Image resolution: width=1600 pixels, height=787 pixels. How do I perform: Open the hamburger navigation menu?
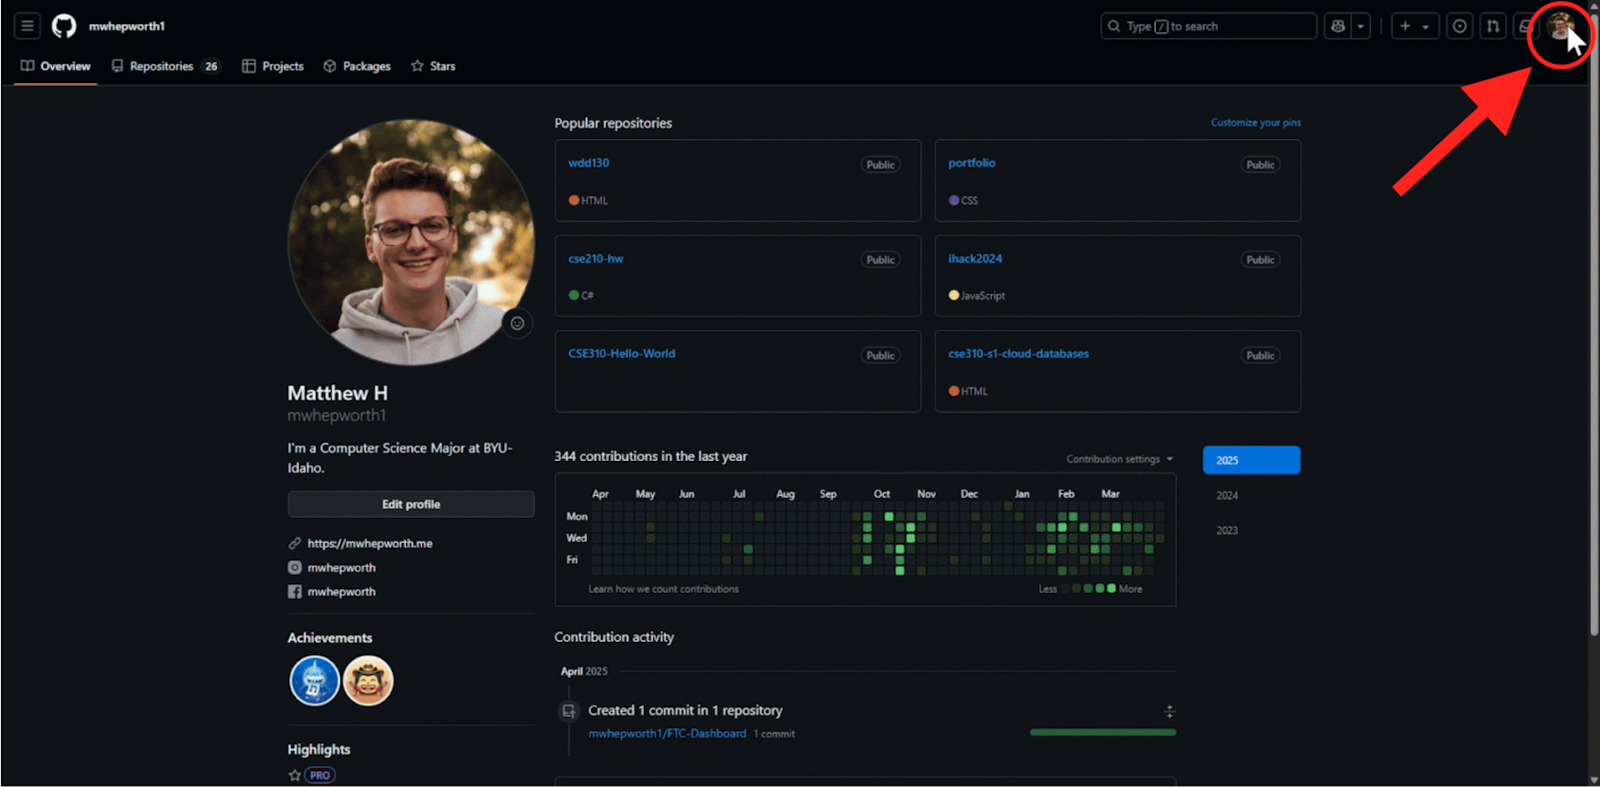point(27,26)
